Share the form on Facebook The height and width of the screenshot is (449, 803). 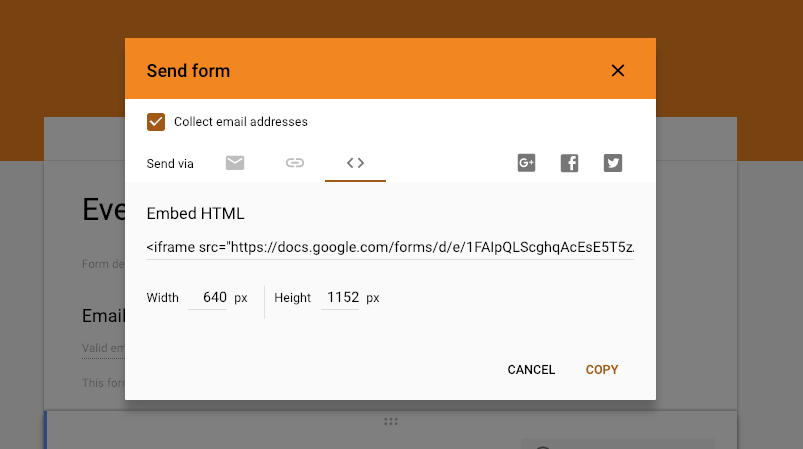pos(569,163)
